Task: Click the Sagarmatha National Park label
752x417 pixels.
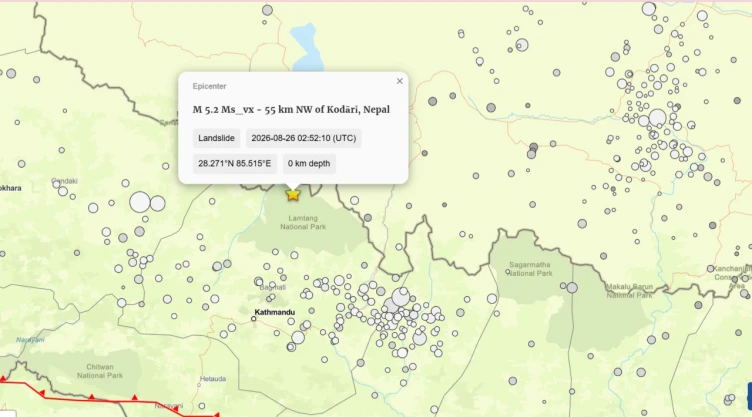Action: (x=530, y=269)
